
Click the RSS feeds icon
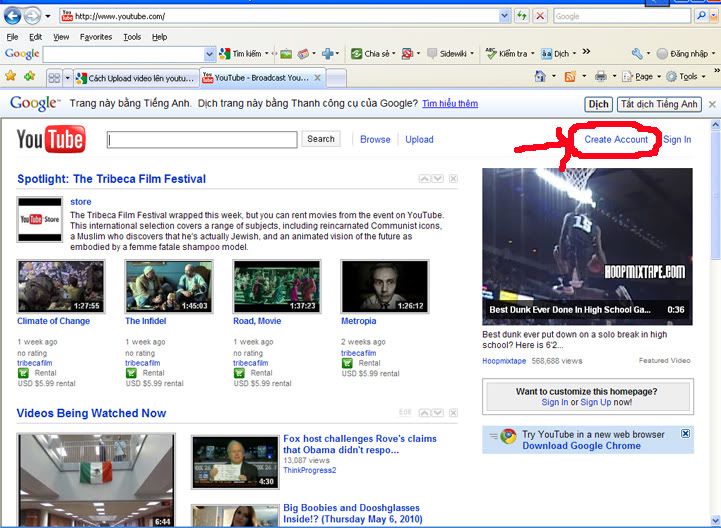570,76
